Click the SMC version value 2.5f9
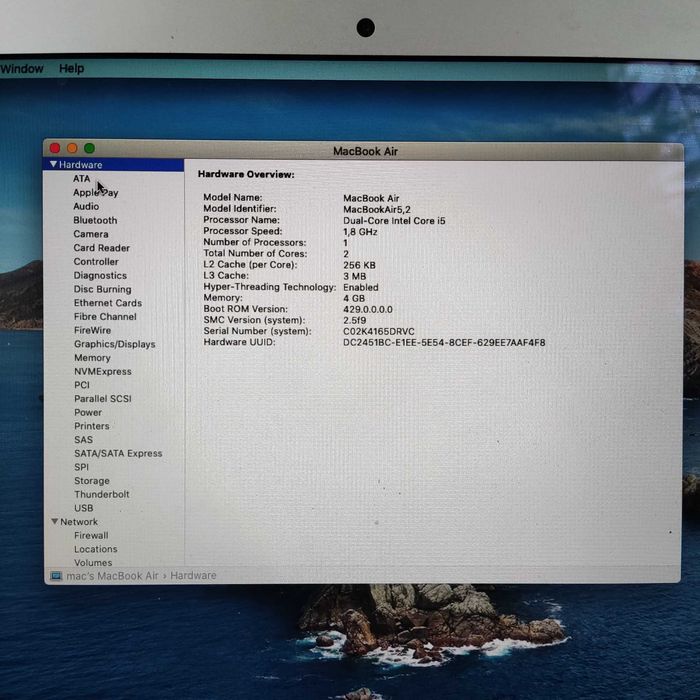This screenshot has width=700, height=700. pos(354,321)
